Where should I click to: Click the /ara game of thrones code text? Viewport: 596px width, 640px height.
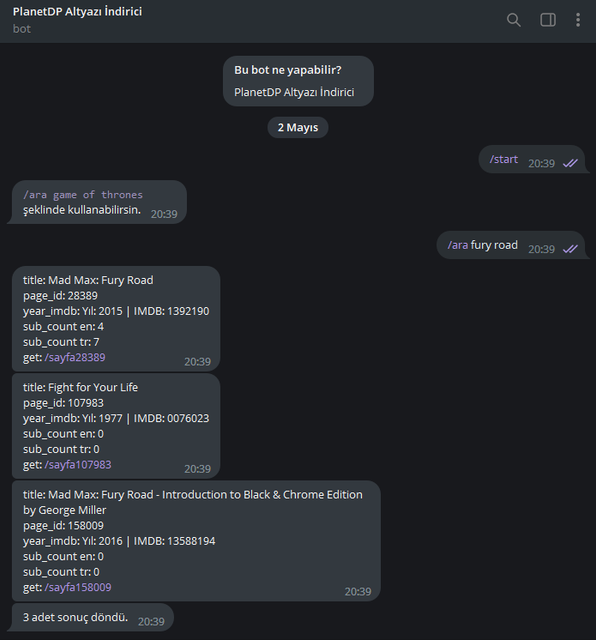83,195
